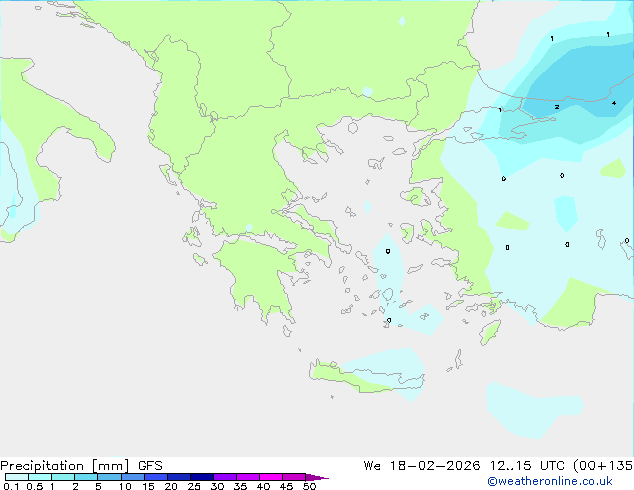Open the weatheronline.co.uk copyright link
Image resolution: width=634 pixels, height=490 pixels.
click(550, 481)
